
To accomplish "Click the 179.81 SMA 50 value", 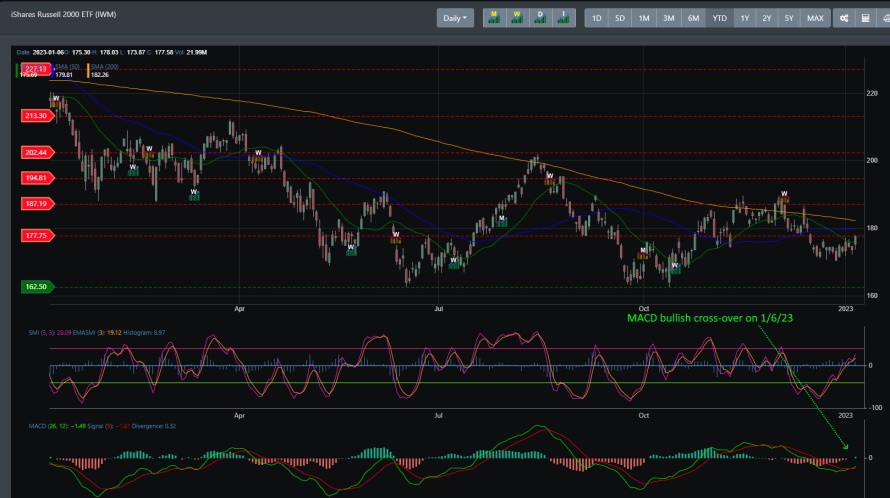I will (64, 75).
